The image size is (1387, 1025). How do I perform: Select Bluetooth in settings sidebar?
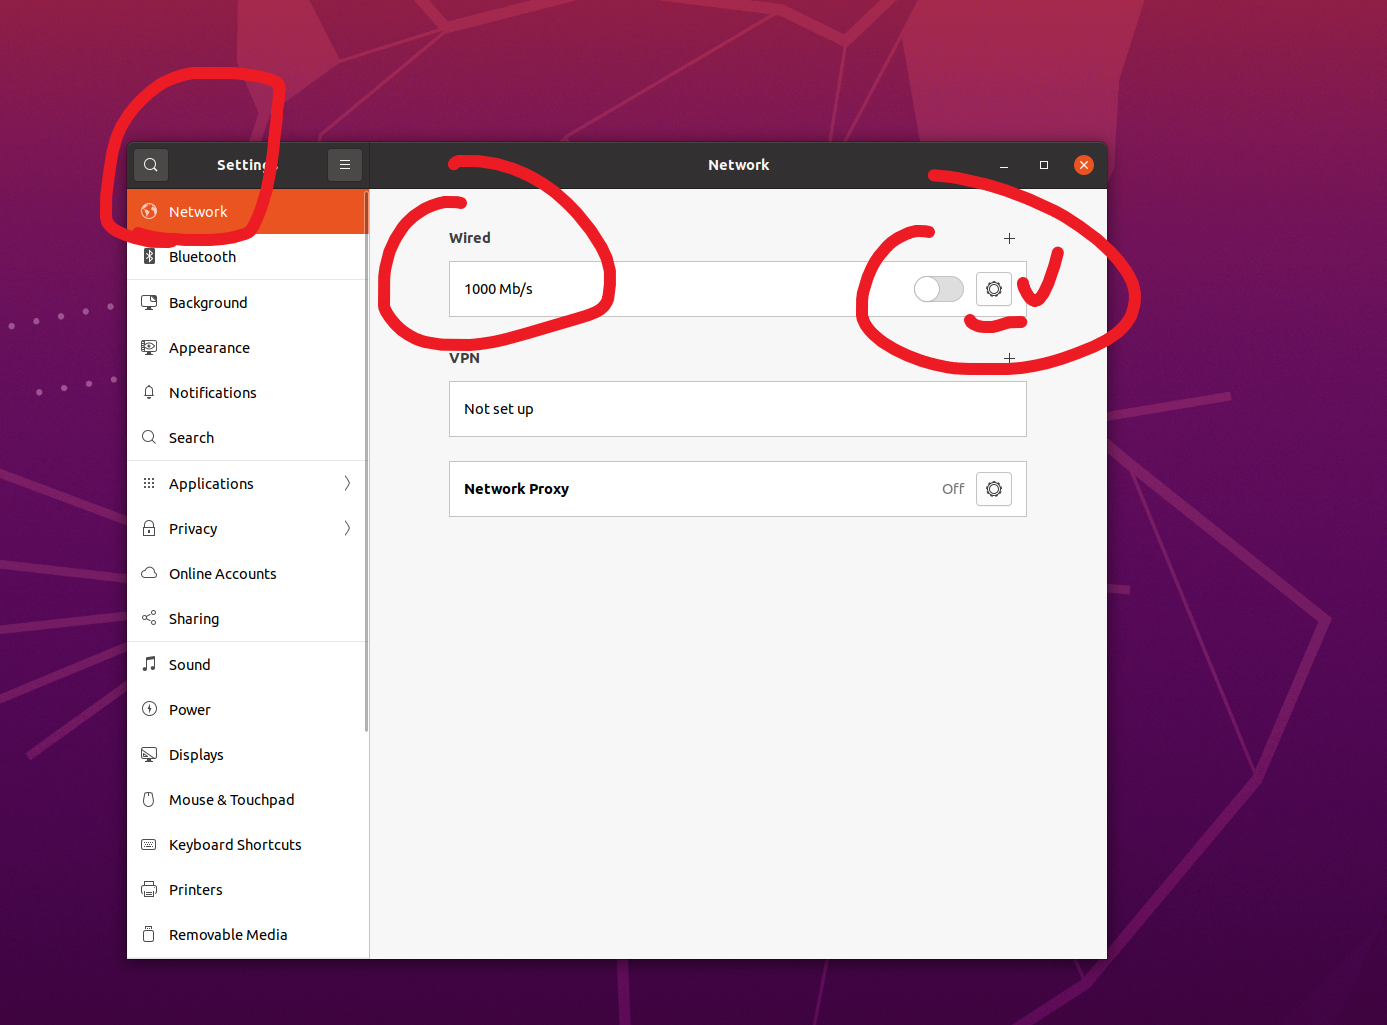[x=247, y=257]
